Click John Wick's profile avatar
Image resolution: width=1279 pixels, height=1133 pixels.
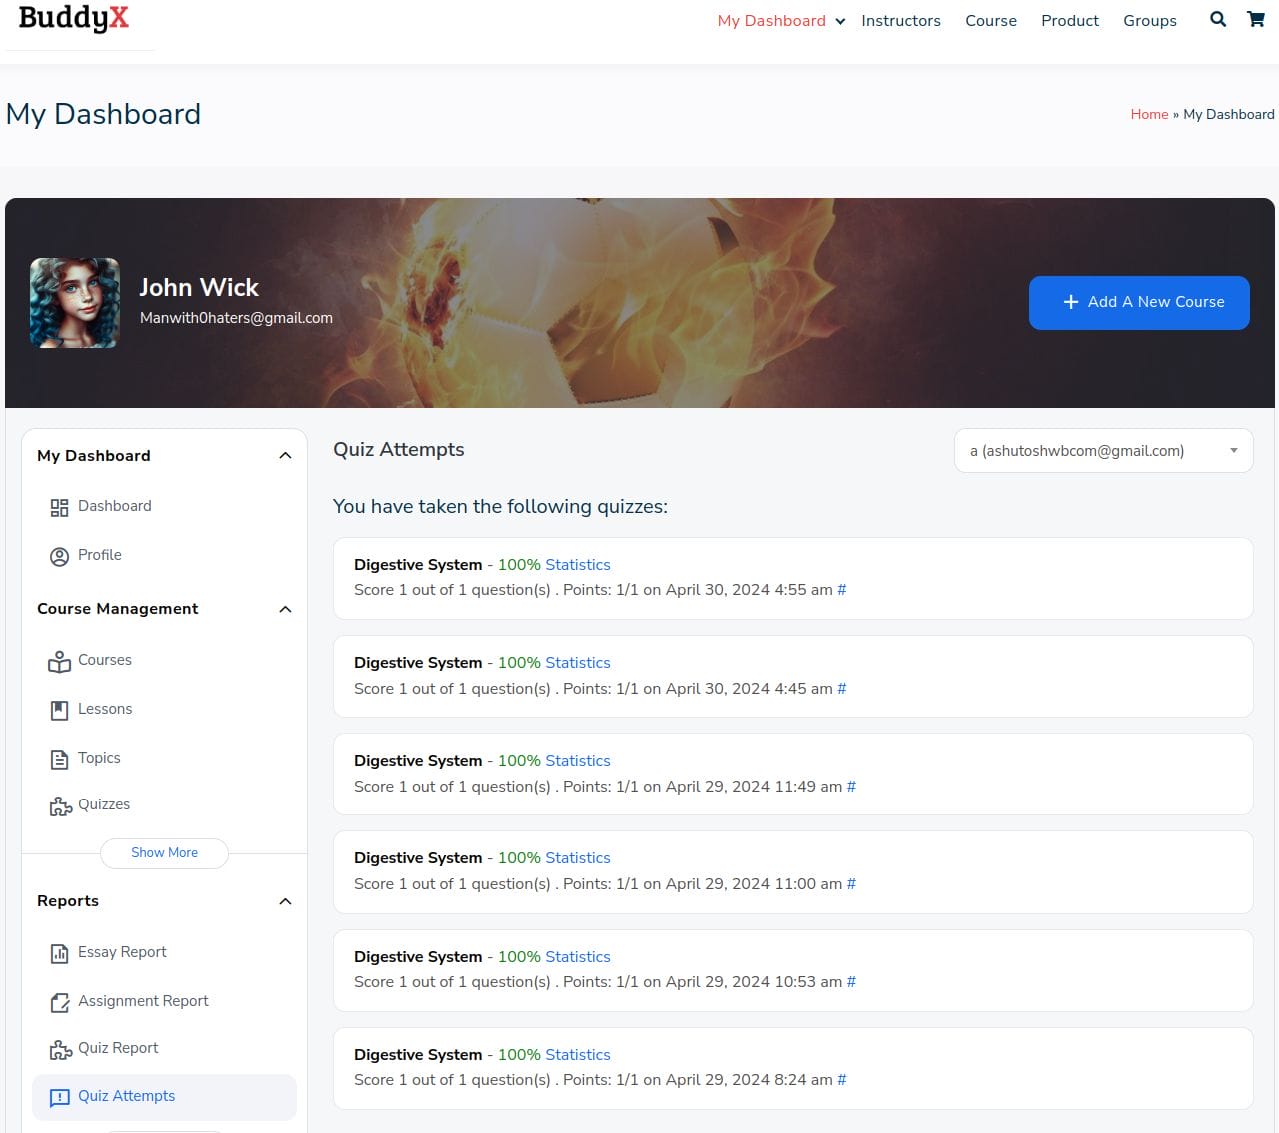(x=75, y=303)
